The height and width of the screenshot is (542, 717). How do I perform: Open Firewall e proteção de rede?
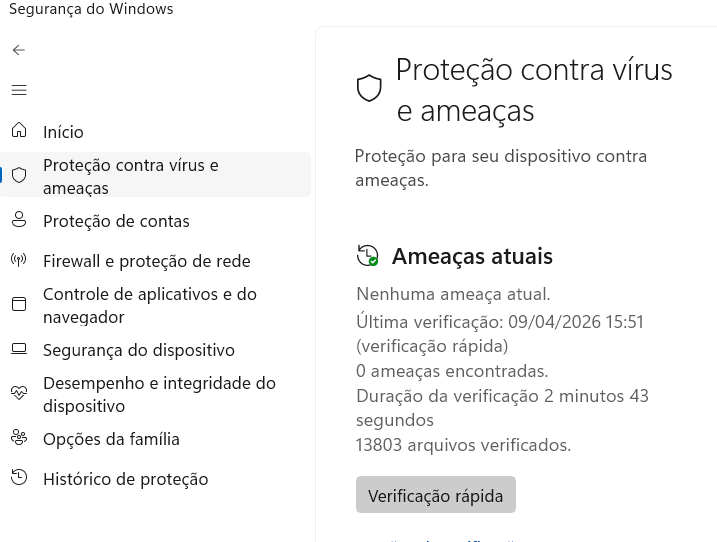point(146,261)
